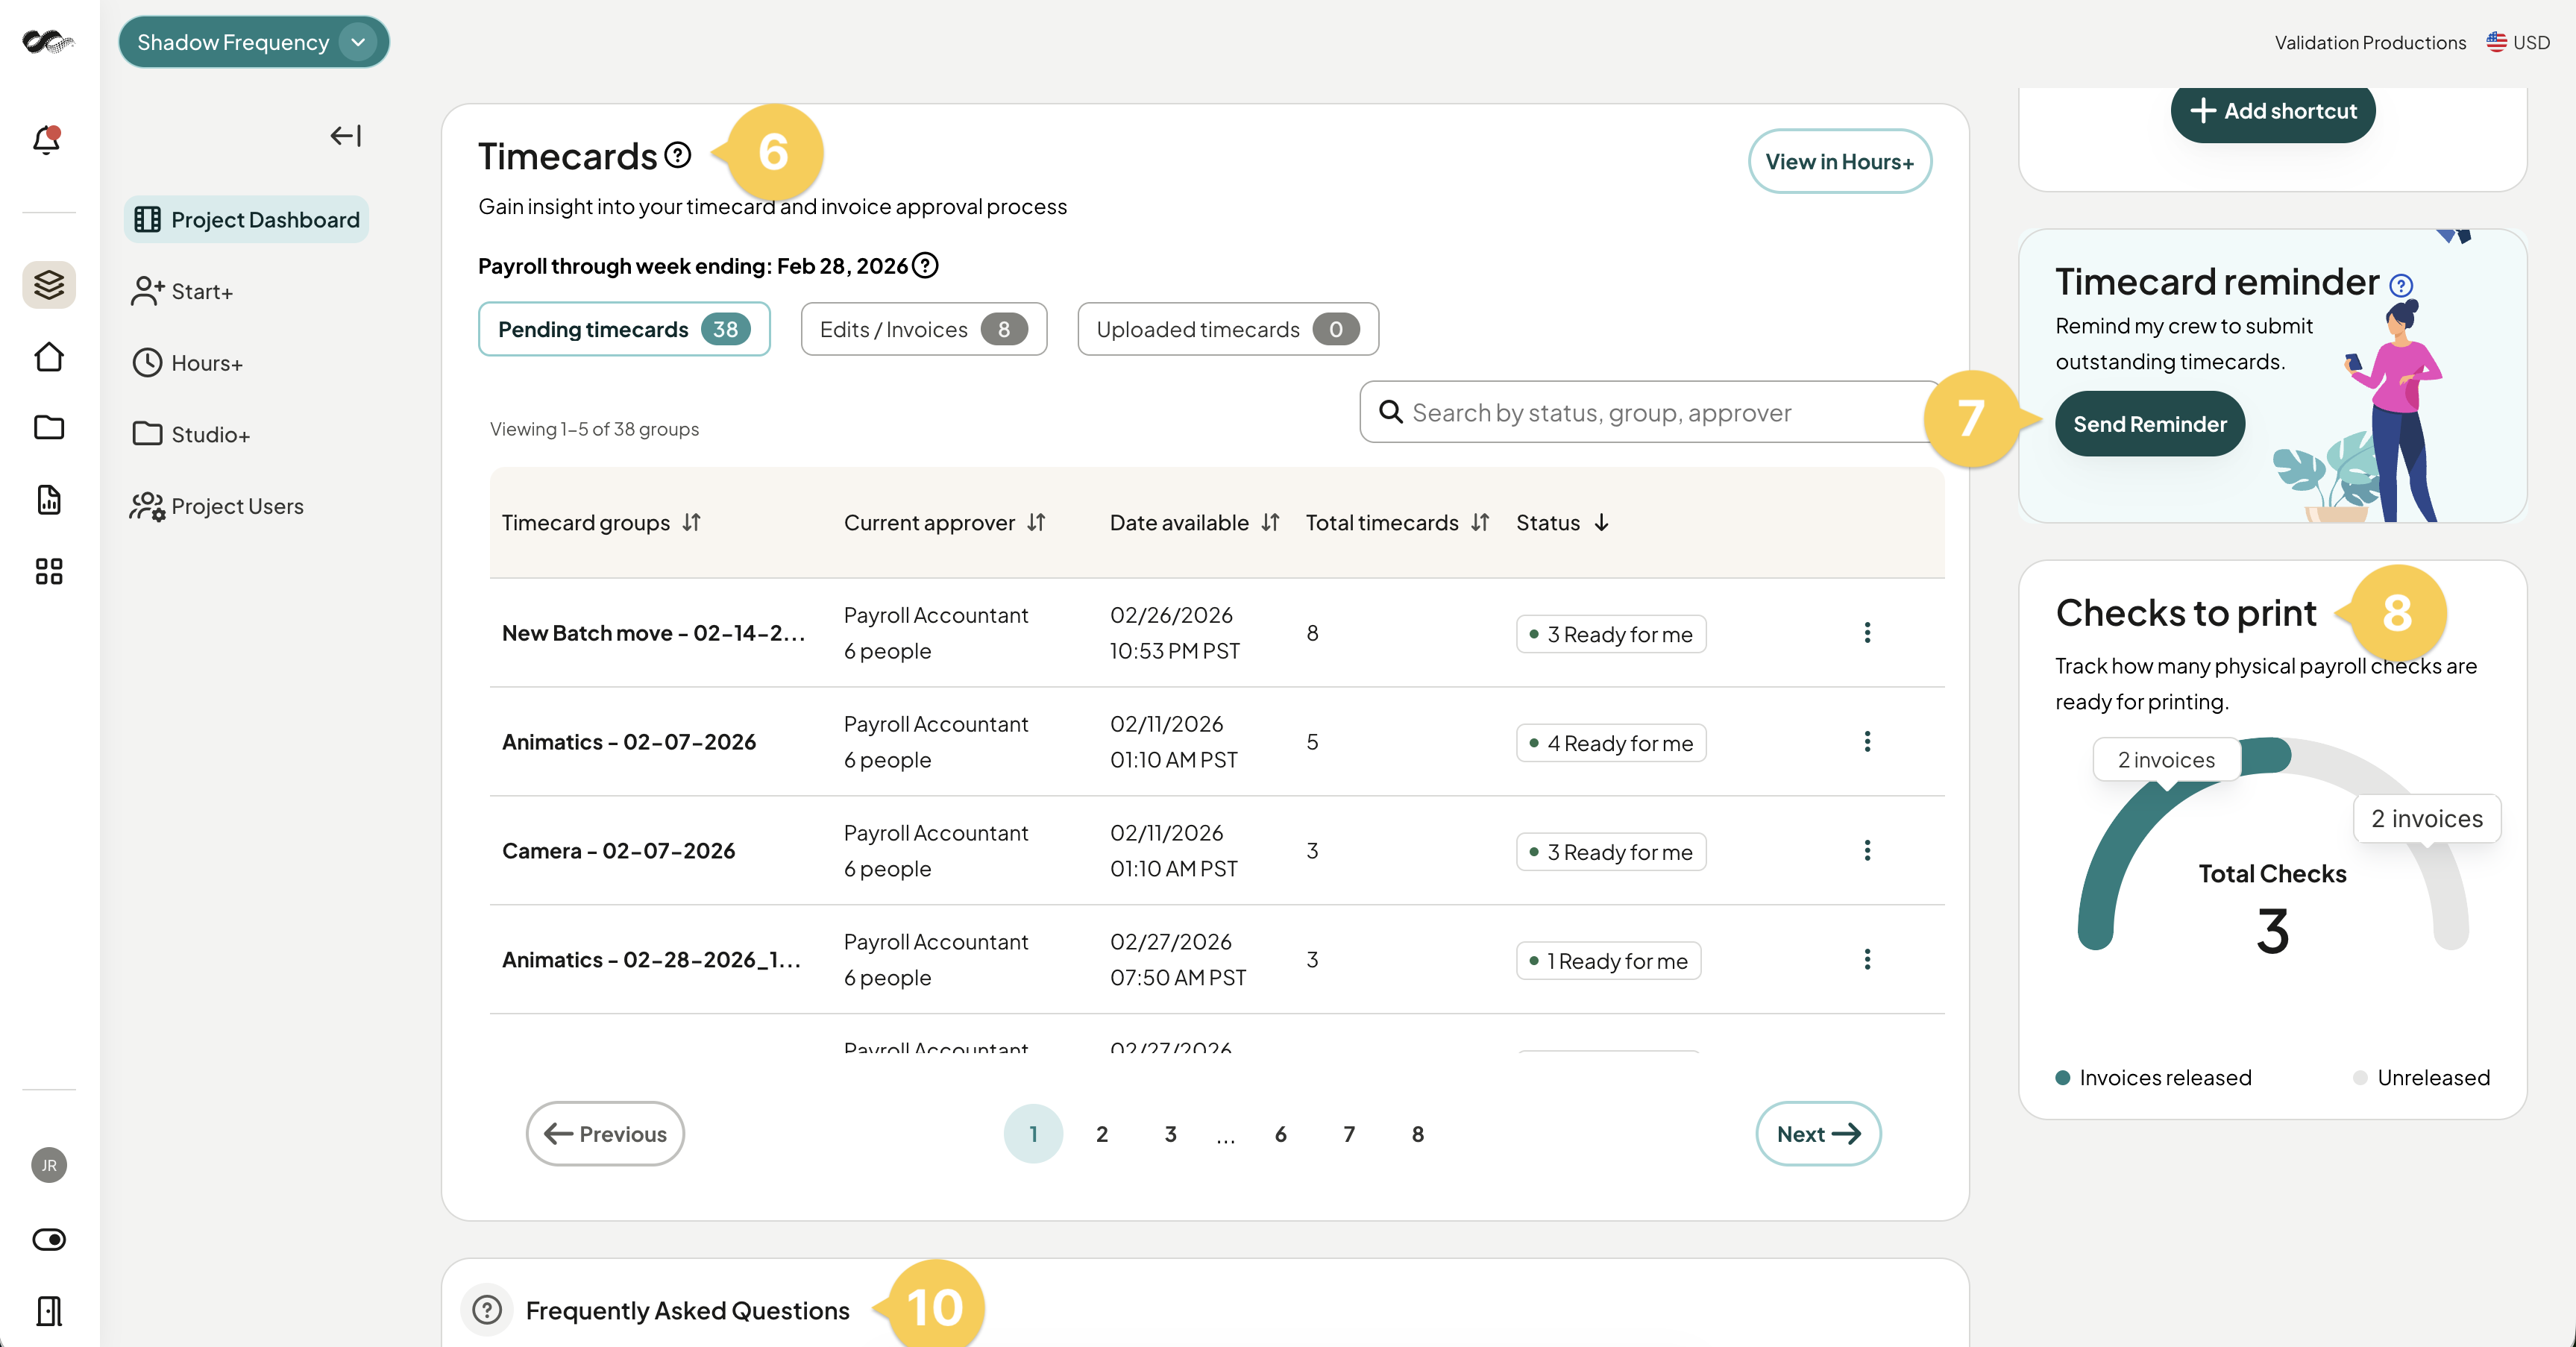Open the notifications bell
This screenshot has width=2576, height=1347.
(47, 139)
